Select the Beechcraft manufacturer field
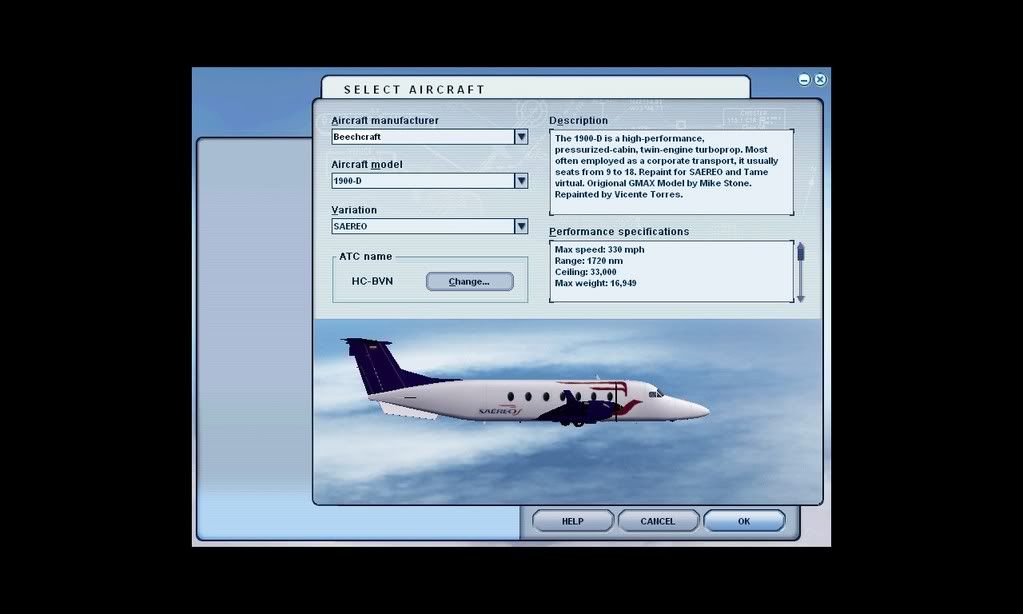1023x614 pixels. pos(423,137)
